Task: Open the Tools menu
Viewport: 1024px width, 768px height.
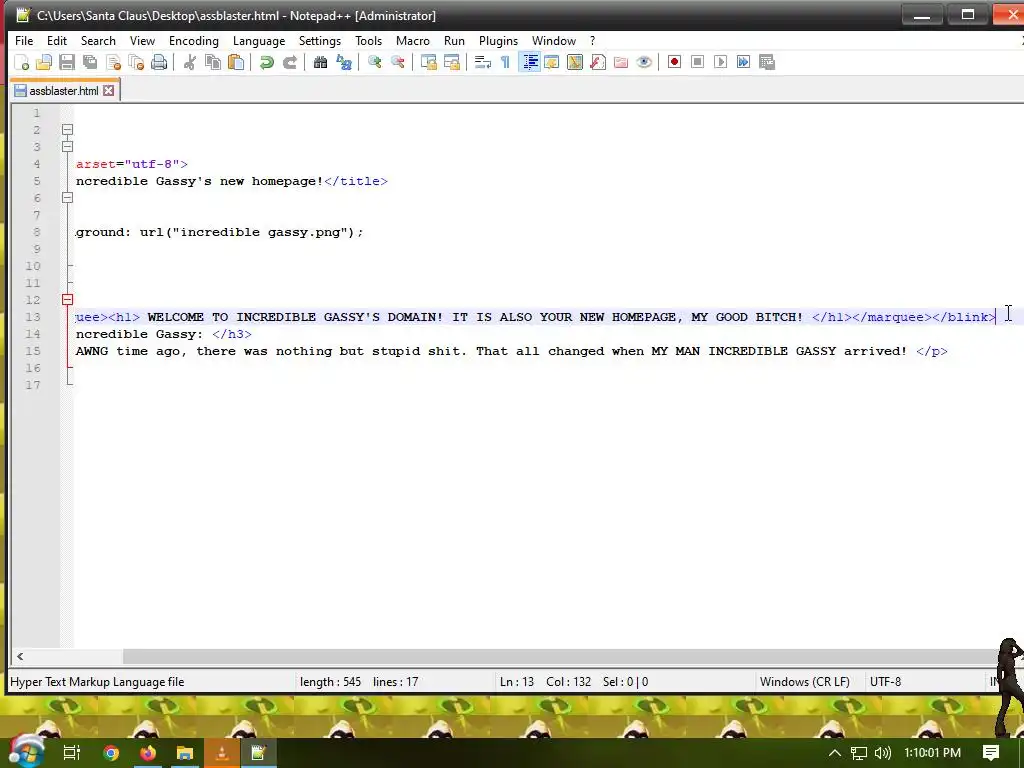Action: tap(368, 40)
